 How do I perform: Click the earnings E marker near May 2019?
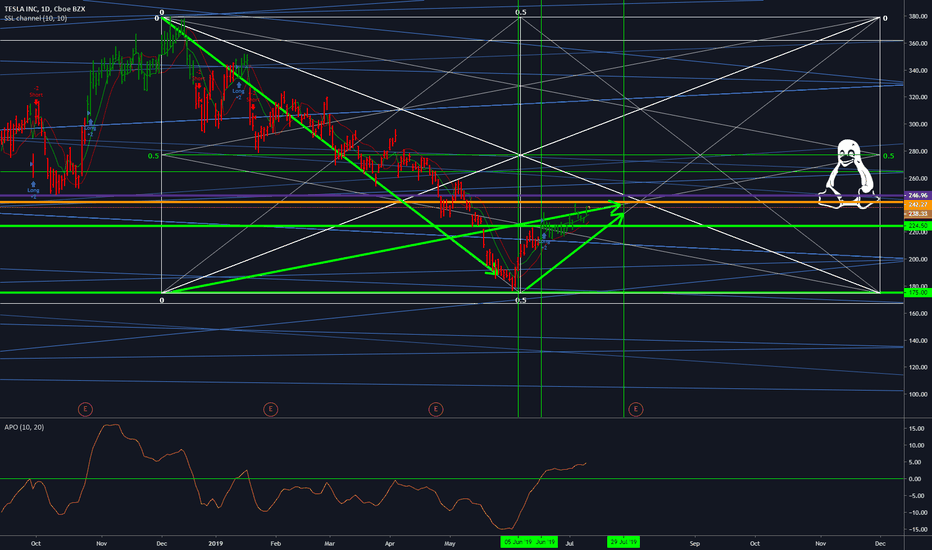(x=436, y=409)
